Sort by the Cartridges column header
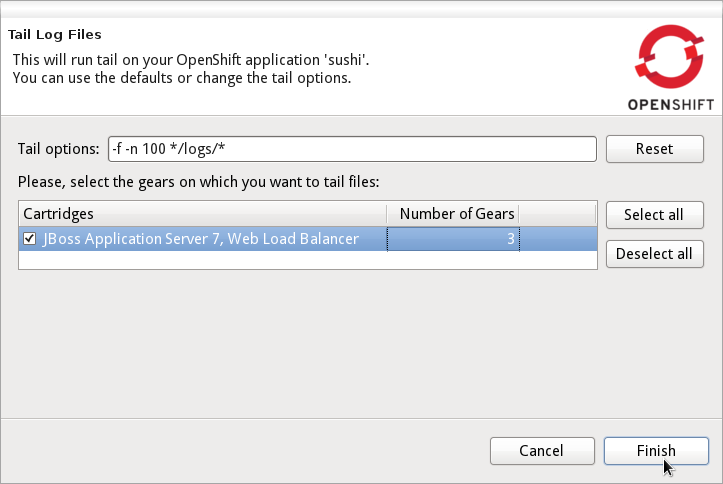This screenshot has height=484, width=723. 202,214
